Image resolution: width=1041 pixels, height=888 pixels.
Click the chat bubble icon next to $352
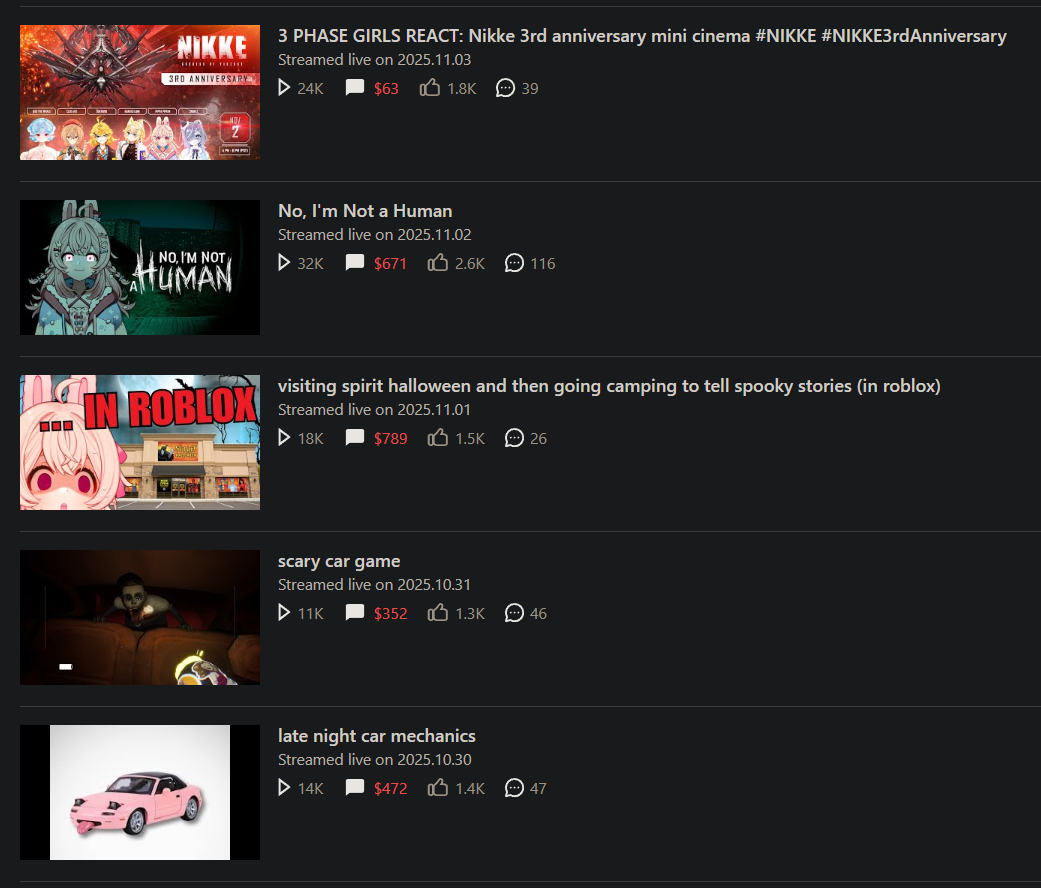[x=355, y=613]
